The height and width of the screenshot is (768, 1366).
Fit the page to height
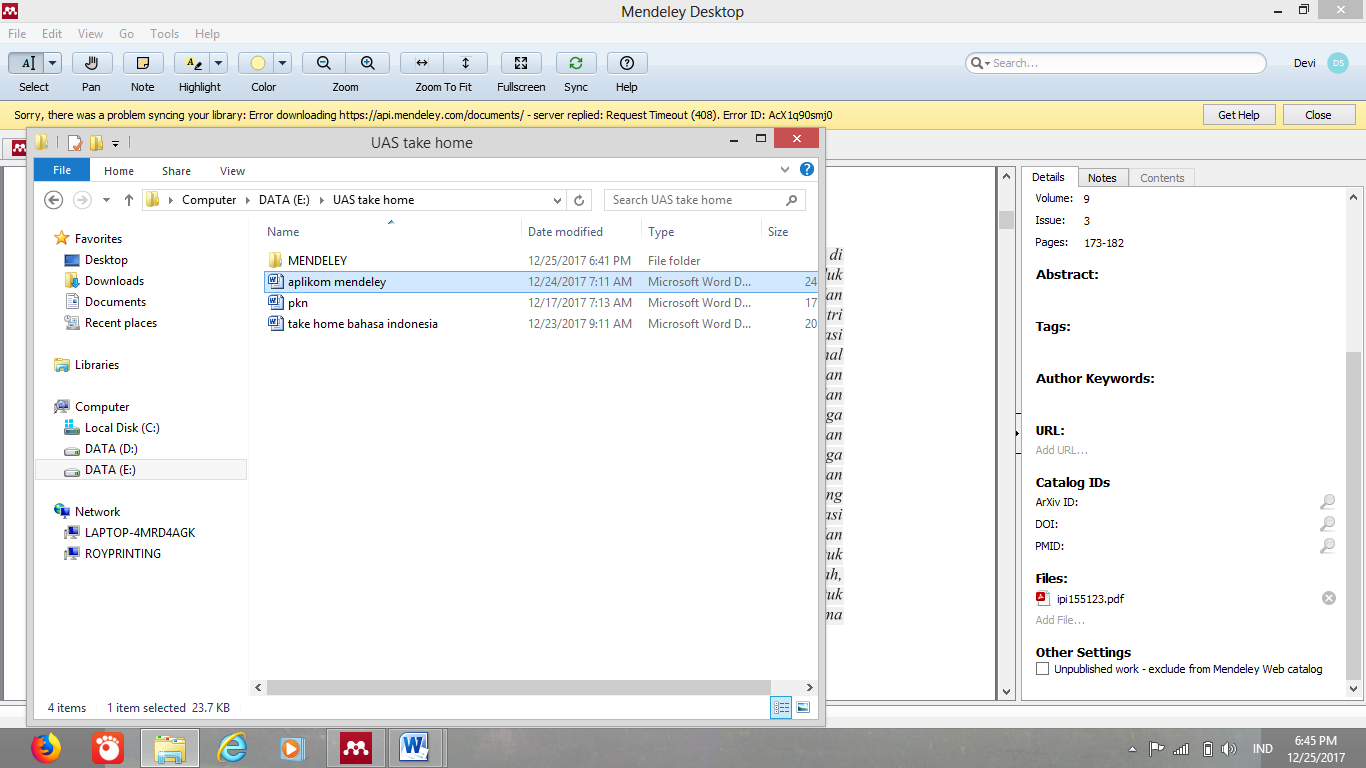pyautogui.click(x=466, y=63)
